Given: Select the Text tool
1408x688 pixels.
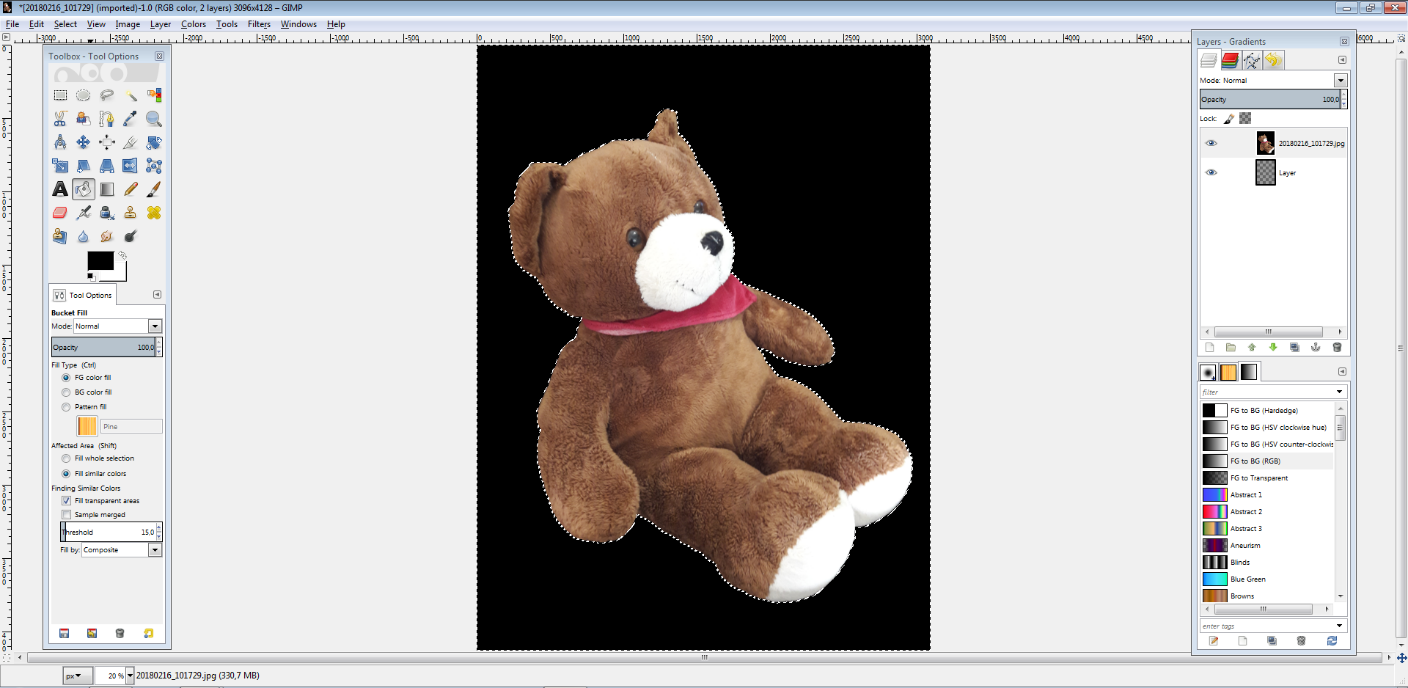Looking at the screenshot, I should [x=60, y=189].
